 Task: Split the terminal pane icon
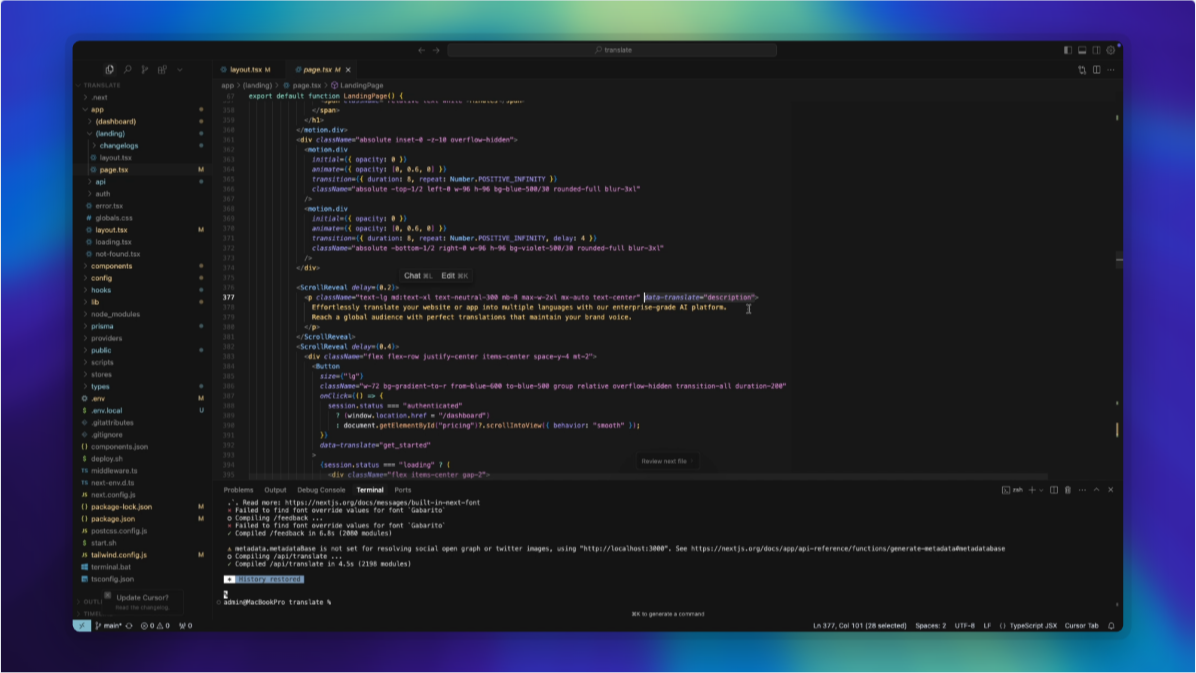[x=1054, y=490]
